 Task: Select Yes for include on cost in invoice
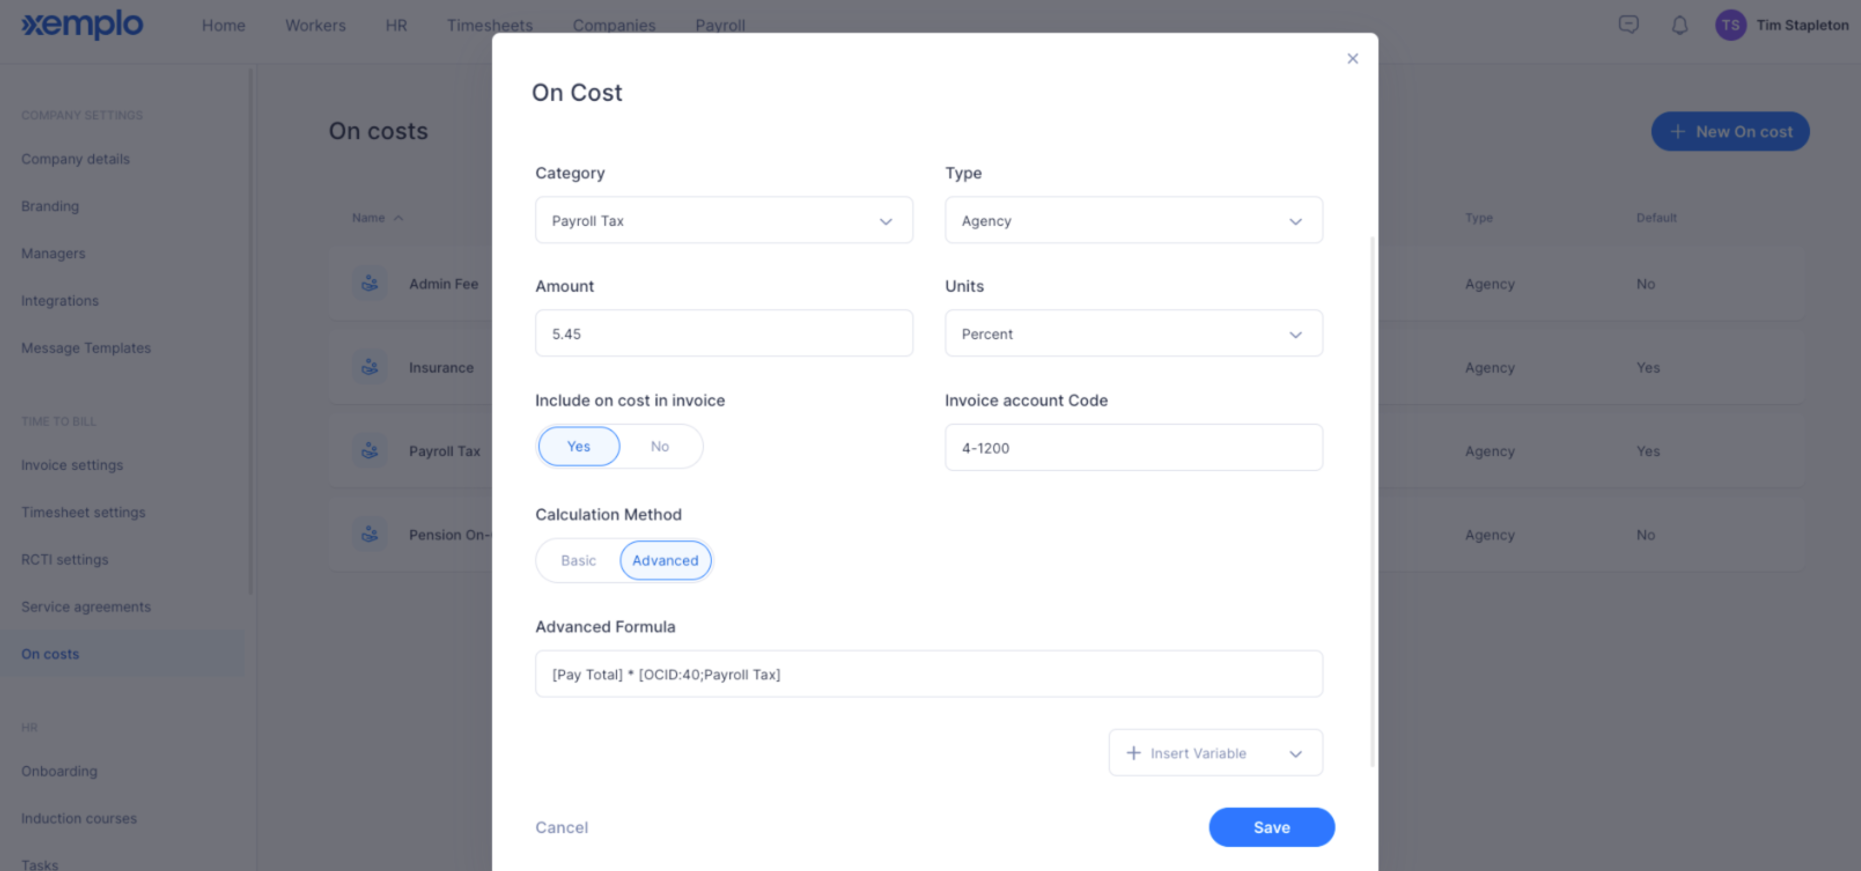coord(579,446)
